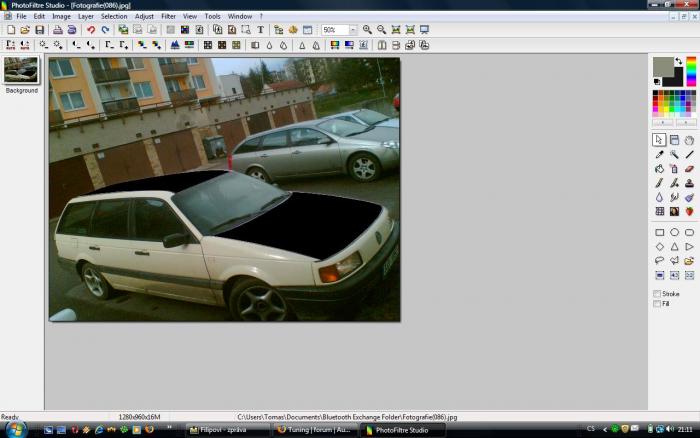Select the Spray tool
The width and height of the screenshot is (700, 438).
[x=674, y=169]
